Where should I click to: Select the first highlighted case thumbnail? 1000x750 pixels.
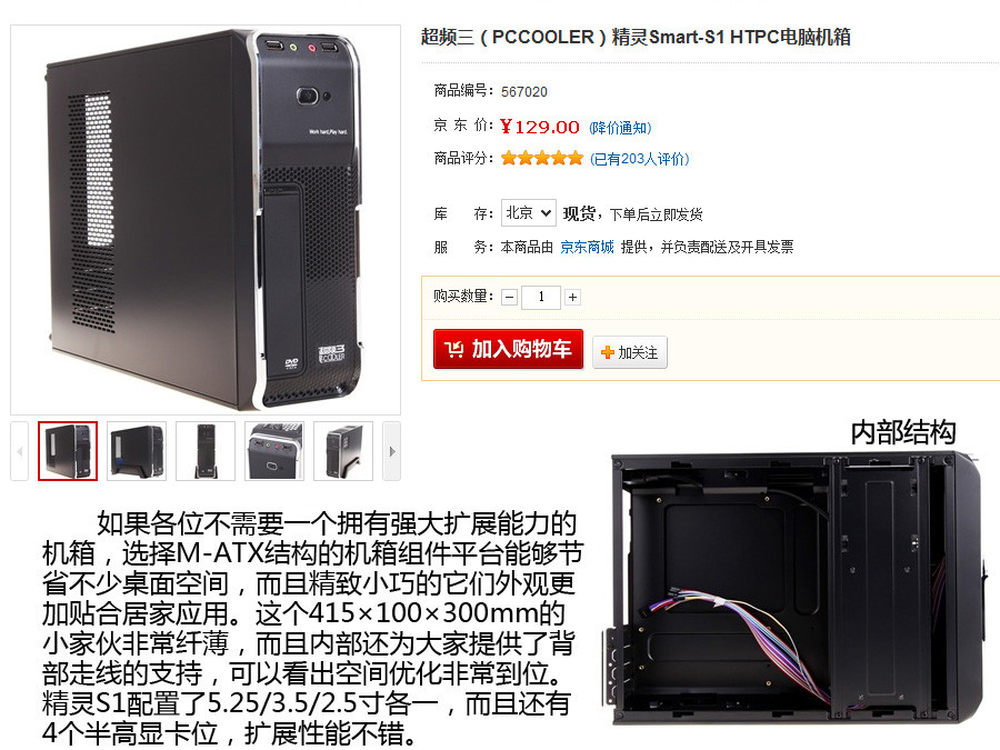coord(68,451)
